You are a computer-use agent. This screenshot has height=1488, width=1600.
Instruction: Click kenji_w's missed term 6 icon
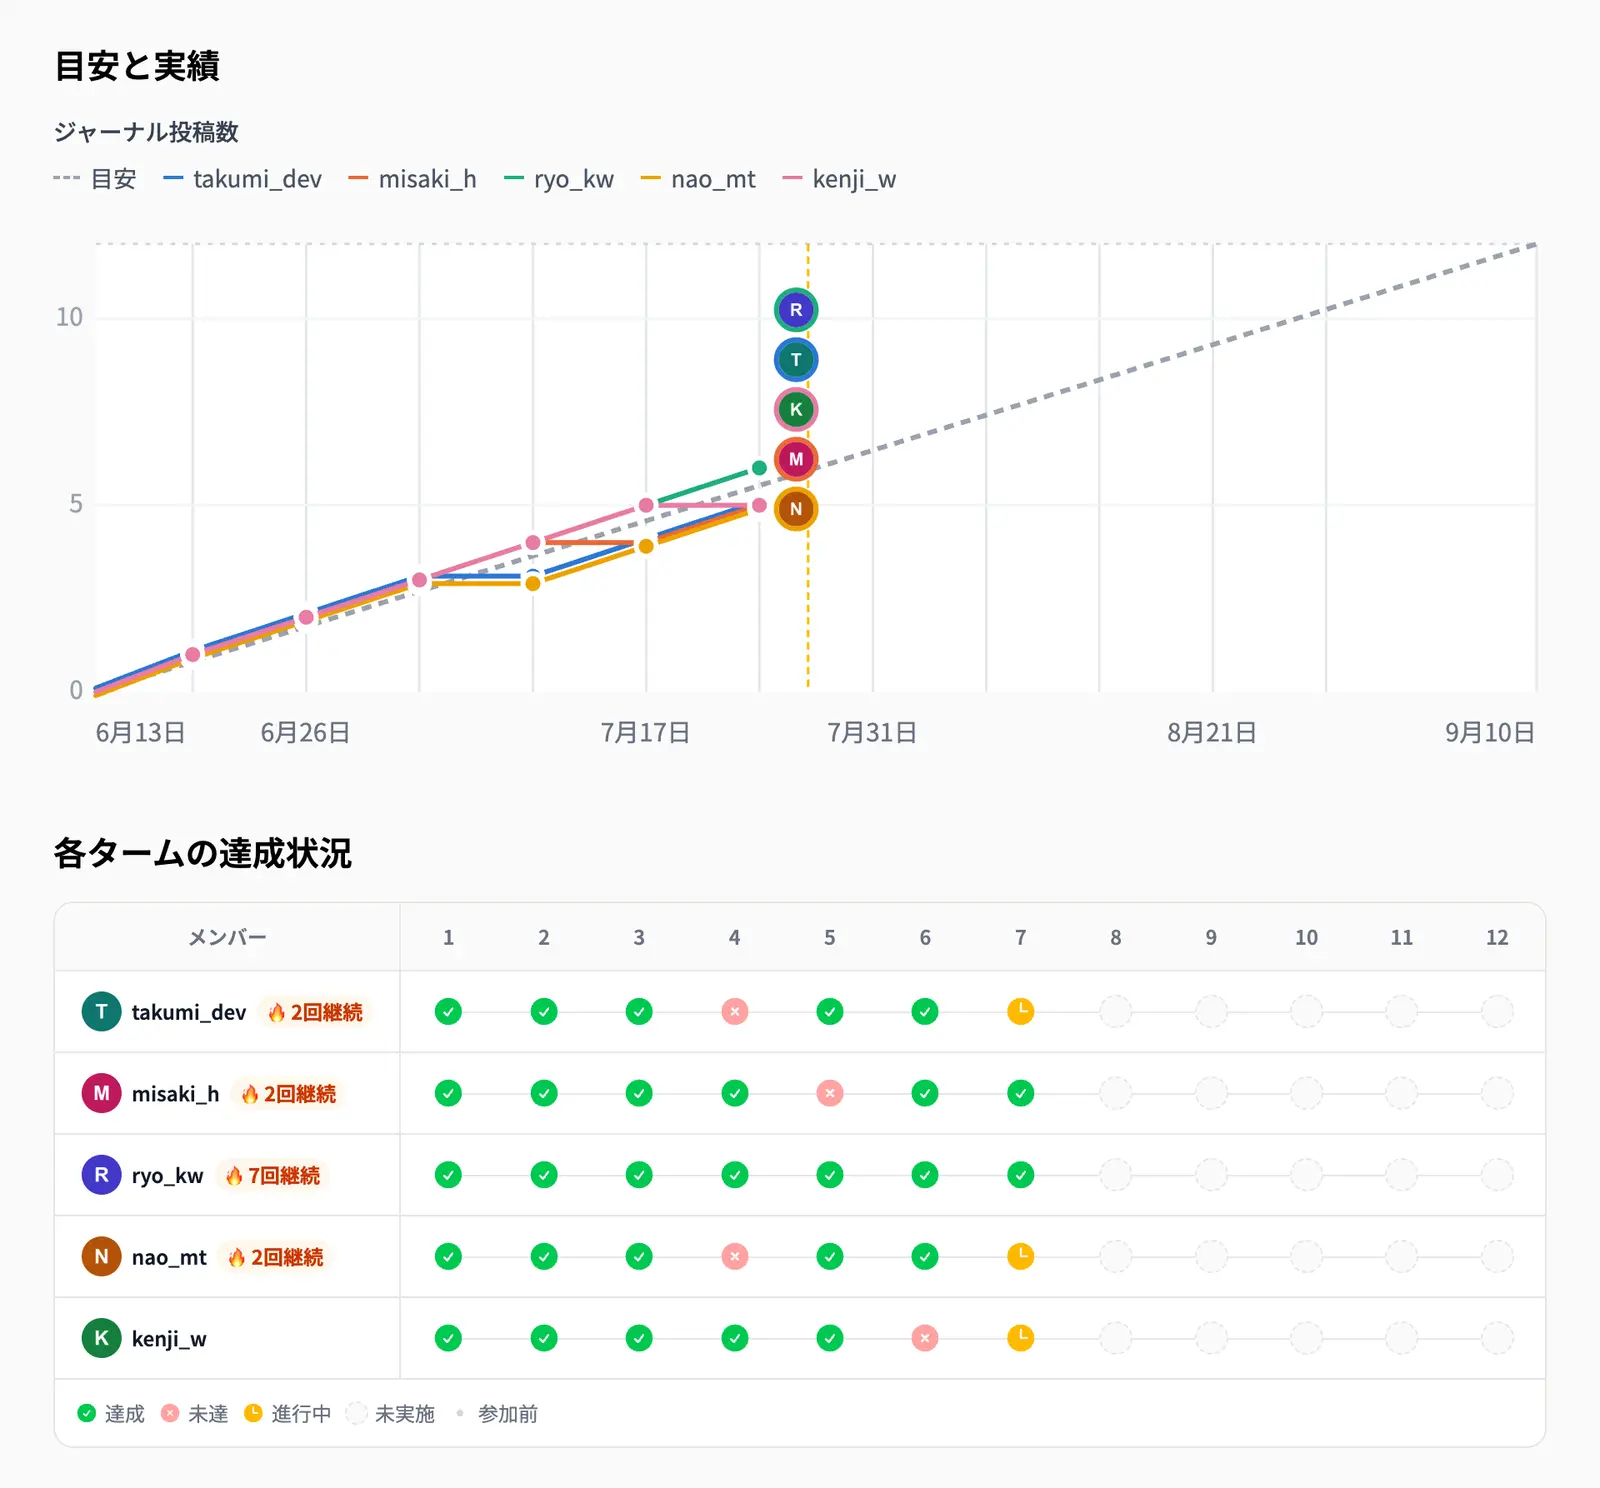pos(925,1338)
